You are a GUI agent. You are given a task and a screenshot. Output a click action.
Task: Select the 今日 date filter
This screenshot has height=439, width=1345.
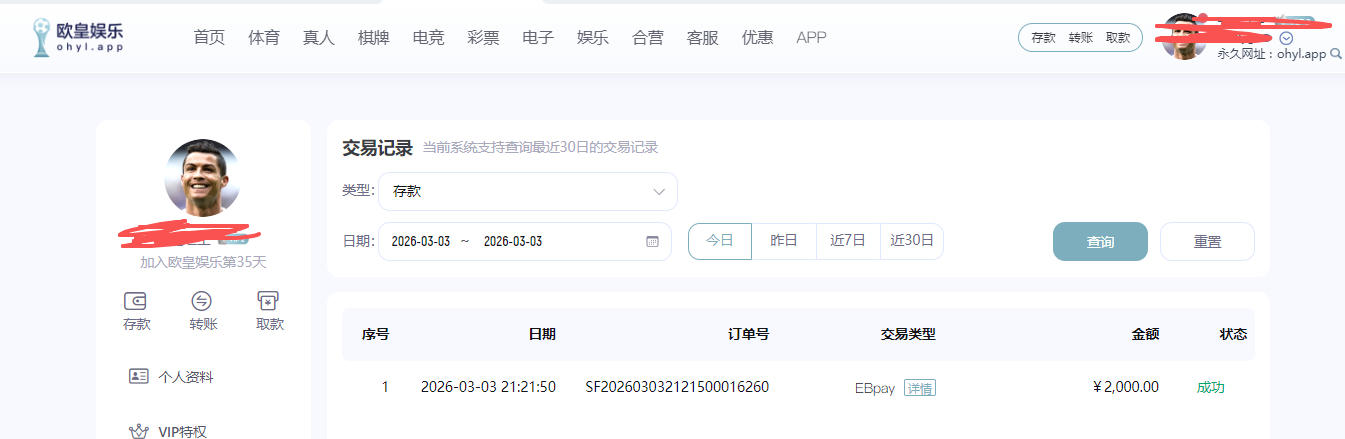720,241
